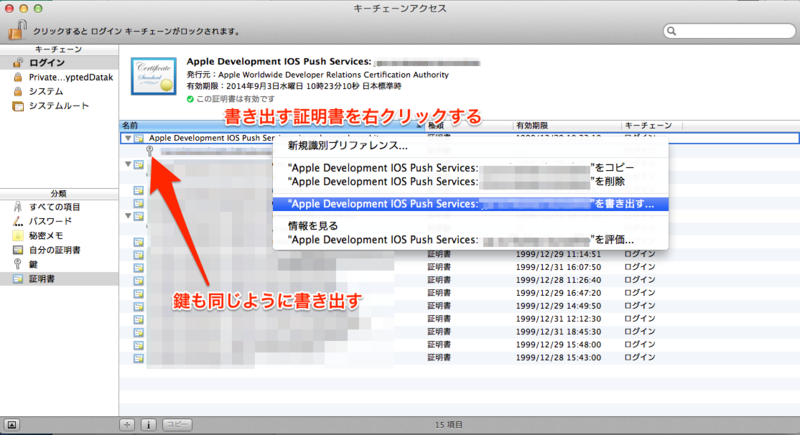Focus the search field in toolbar
The image size is (800, 435).
tap(729, 31)
